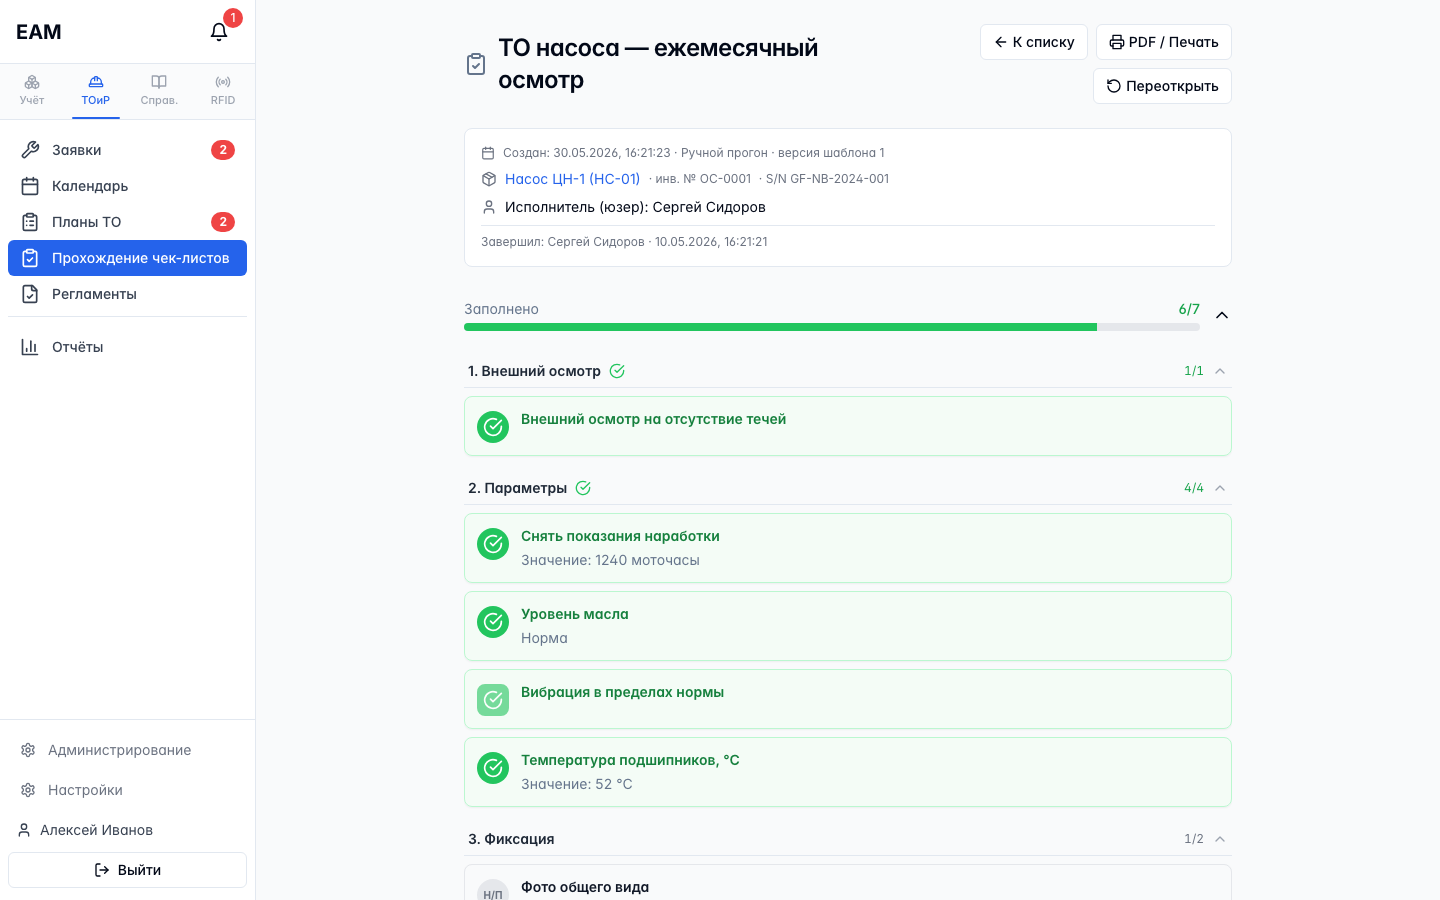Image resolution: width=1440 pixels, height=900 pixels.
Task: Click the Выйти logout button
Action: pyautogui.click(x=127, y=870)
